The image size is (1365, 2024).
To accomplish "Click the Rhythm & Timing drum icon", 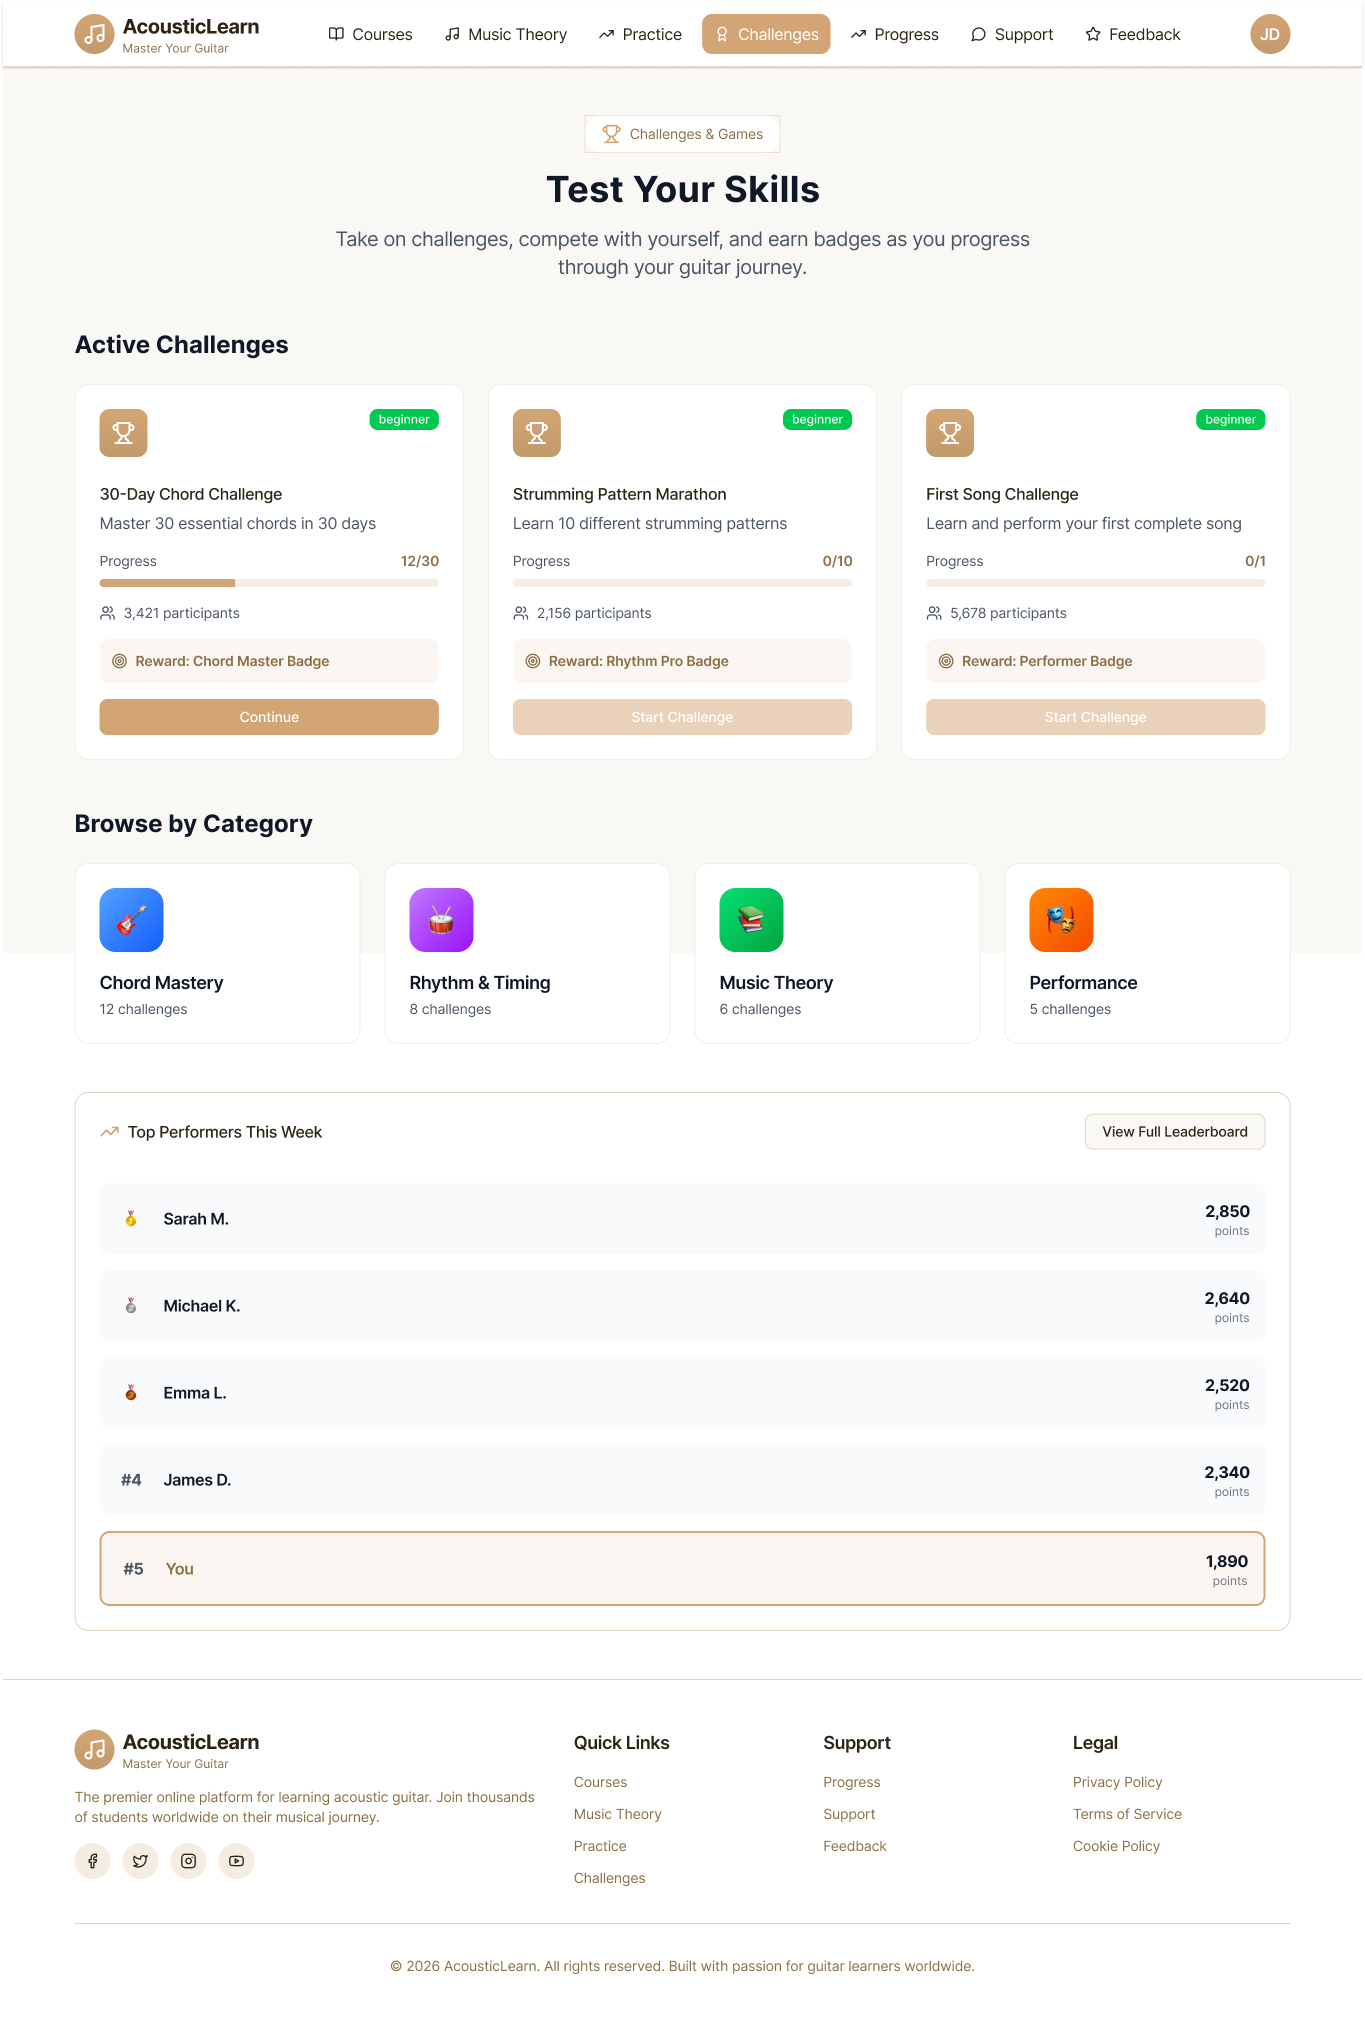I will pyautogui.click(x=441, y=920).
